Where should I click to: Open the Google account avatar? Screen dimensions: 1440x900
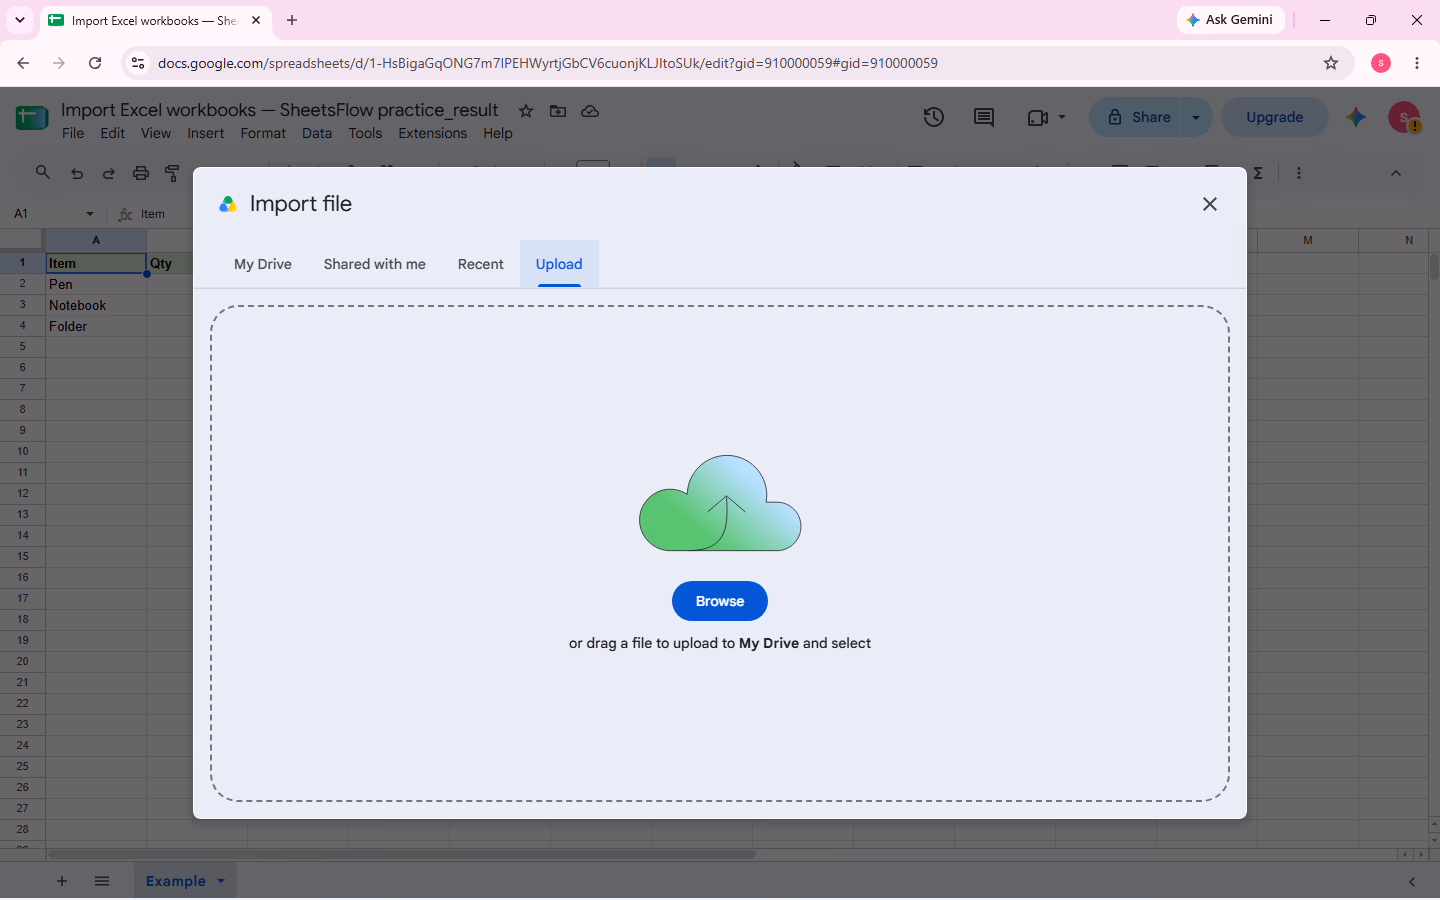tap(1404, 117)
